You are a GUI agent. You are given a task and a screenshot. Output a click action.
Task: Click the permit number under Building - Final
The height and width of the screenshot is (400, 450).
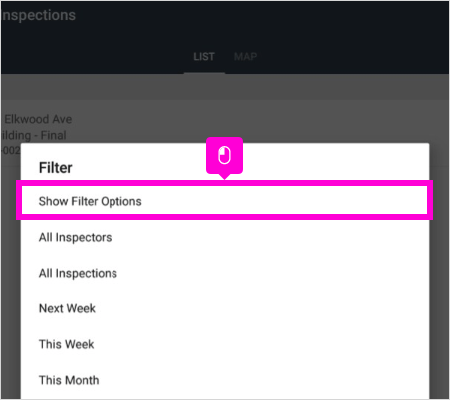[11, 151]
